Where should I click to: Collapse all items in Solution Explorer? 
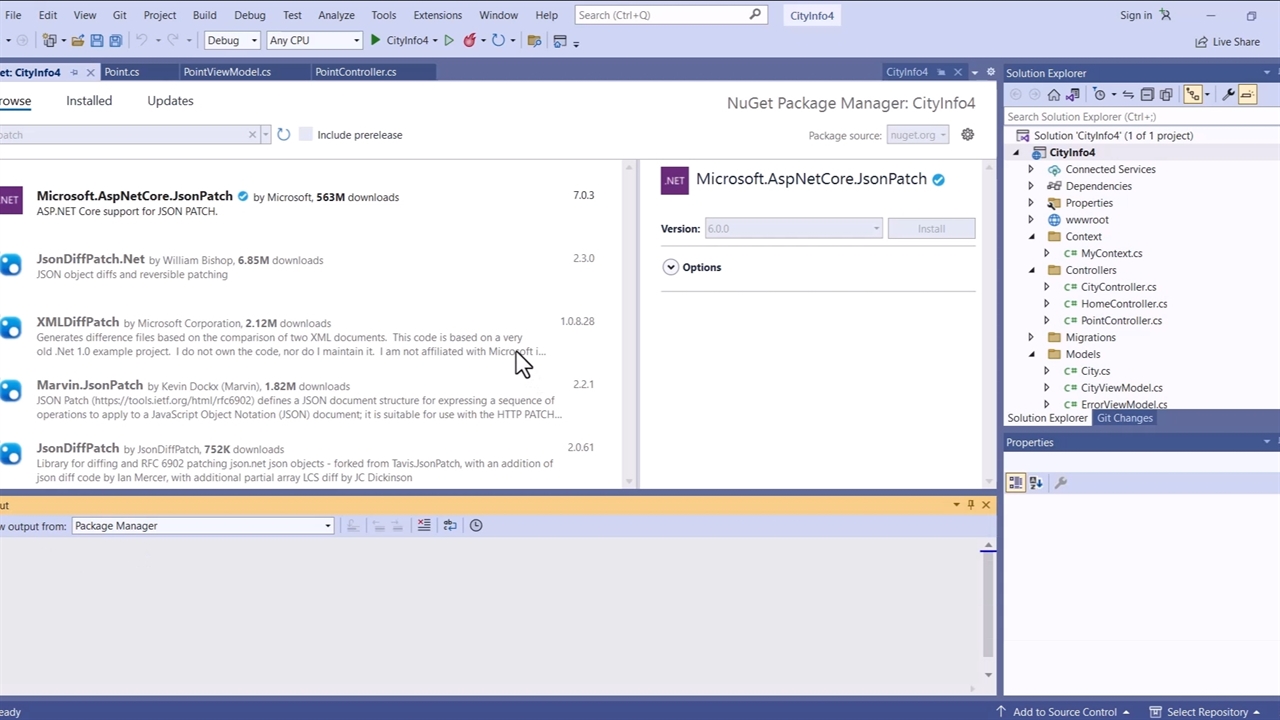tap(1147, 95)
